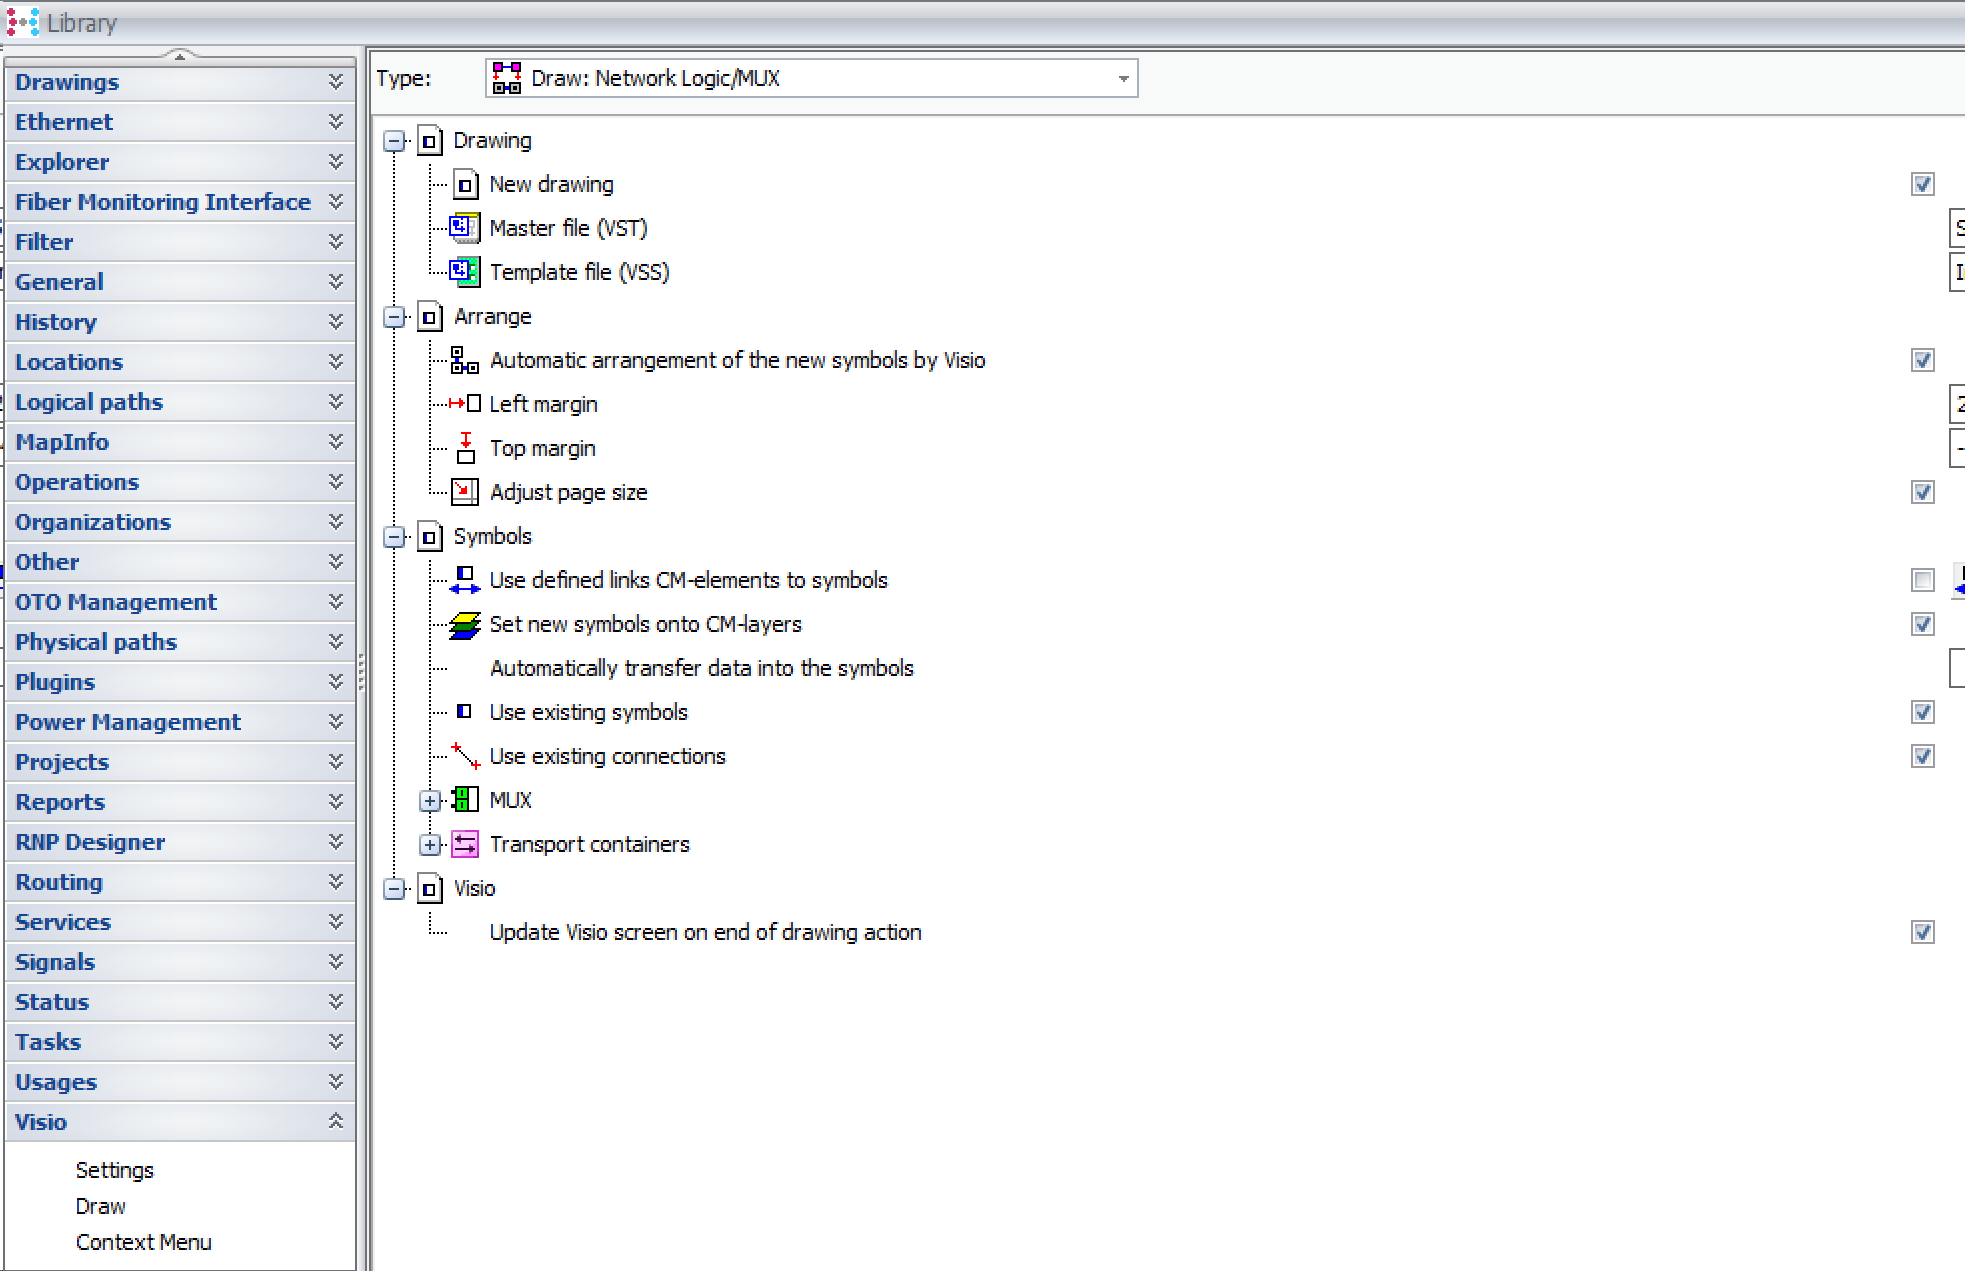Open the Ethernet sidebar section
This screenshot has width=1965, height=1271.
click(180, 122)
